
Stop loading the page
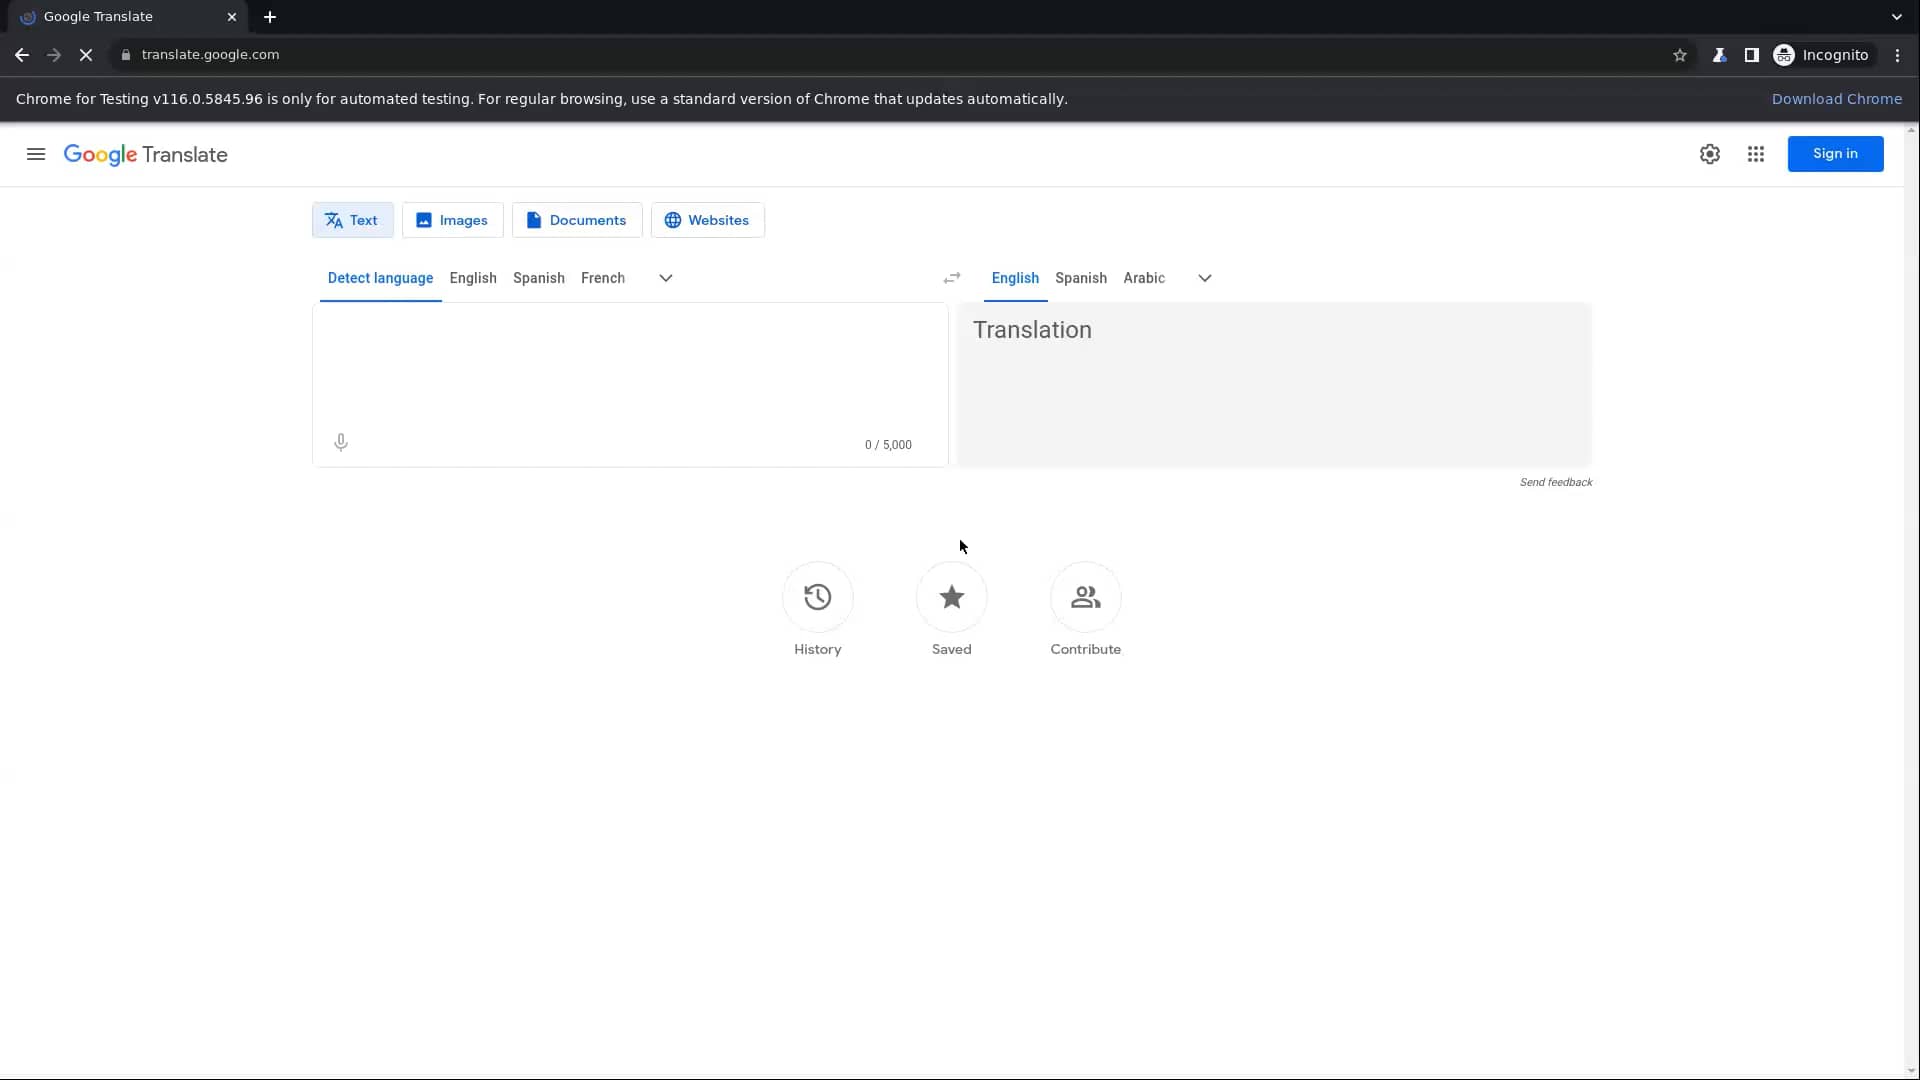(86, 55)
